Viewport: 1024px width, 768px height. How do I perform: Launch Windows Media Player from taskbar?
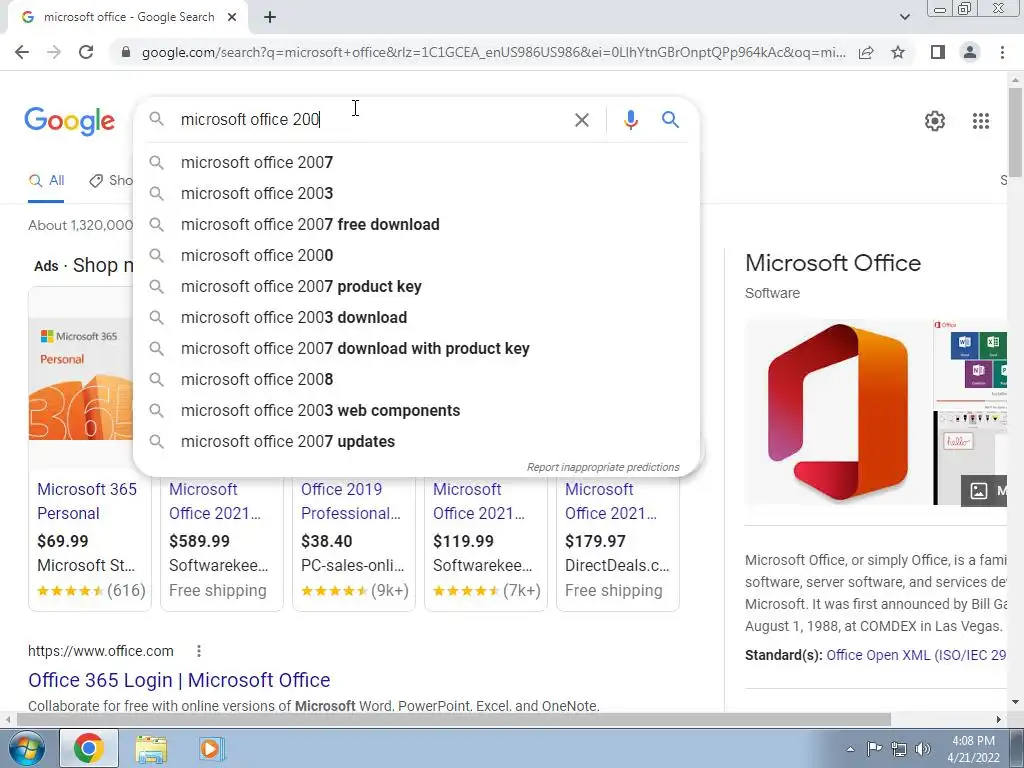click(211, 748)
